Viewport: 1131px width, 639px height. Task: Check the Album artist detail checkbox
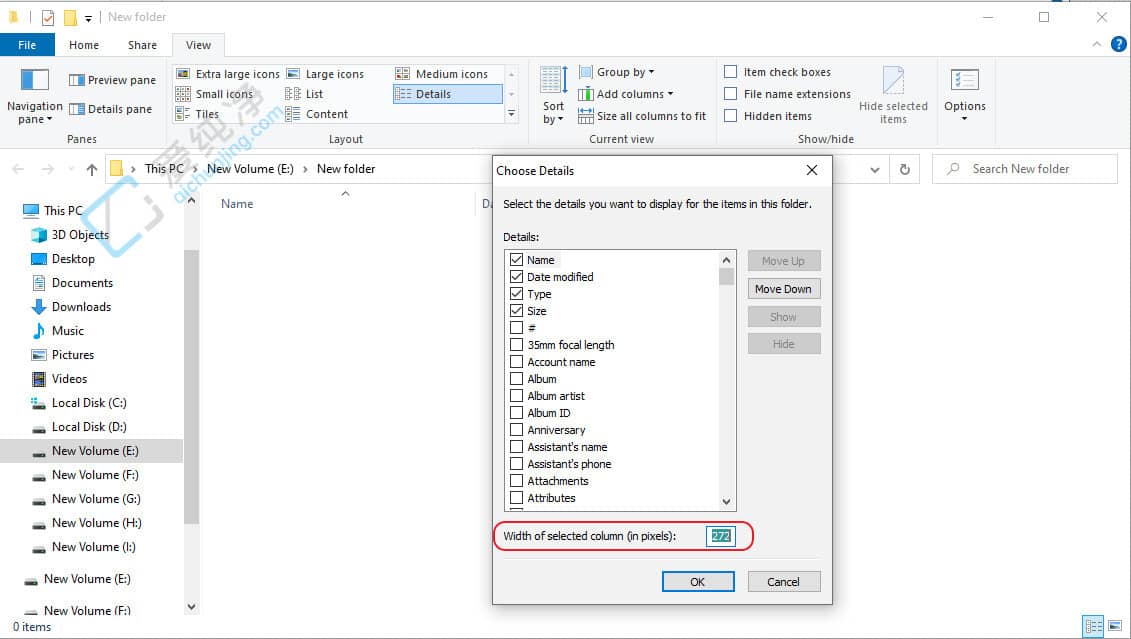517,396
